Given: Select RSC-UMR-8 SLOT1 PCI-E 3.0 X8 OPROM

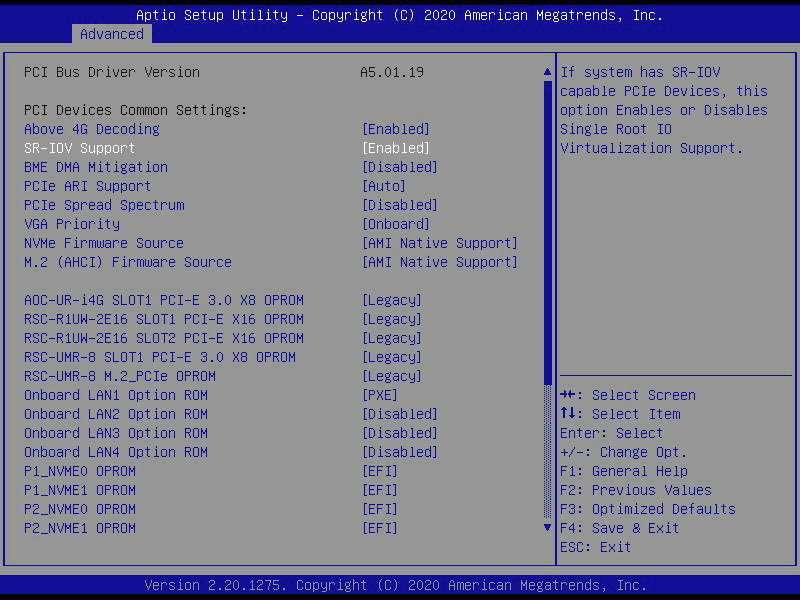Looking at the screenshot, I should [x=160, y=357].
